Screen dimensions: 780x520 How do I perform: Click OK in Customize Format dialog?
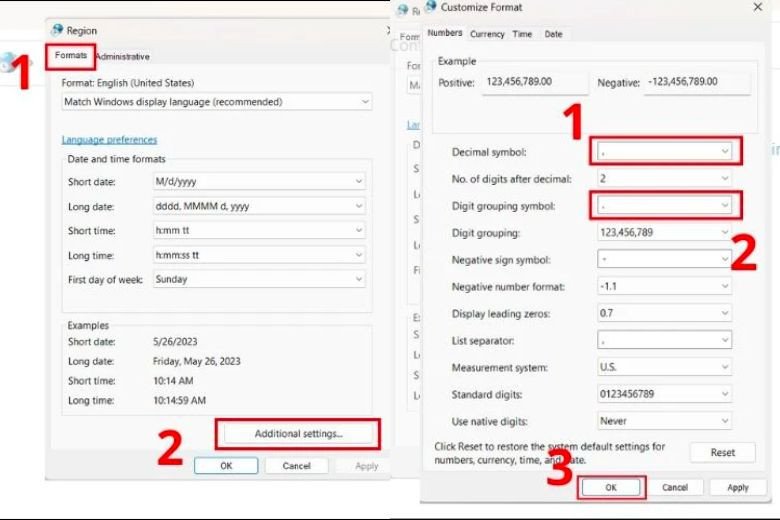[611, 488]
